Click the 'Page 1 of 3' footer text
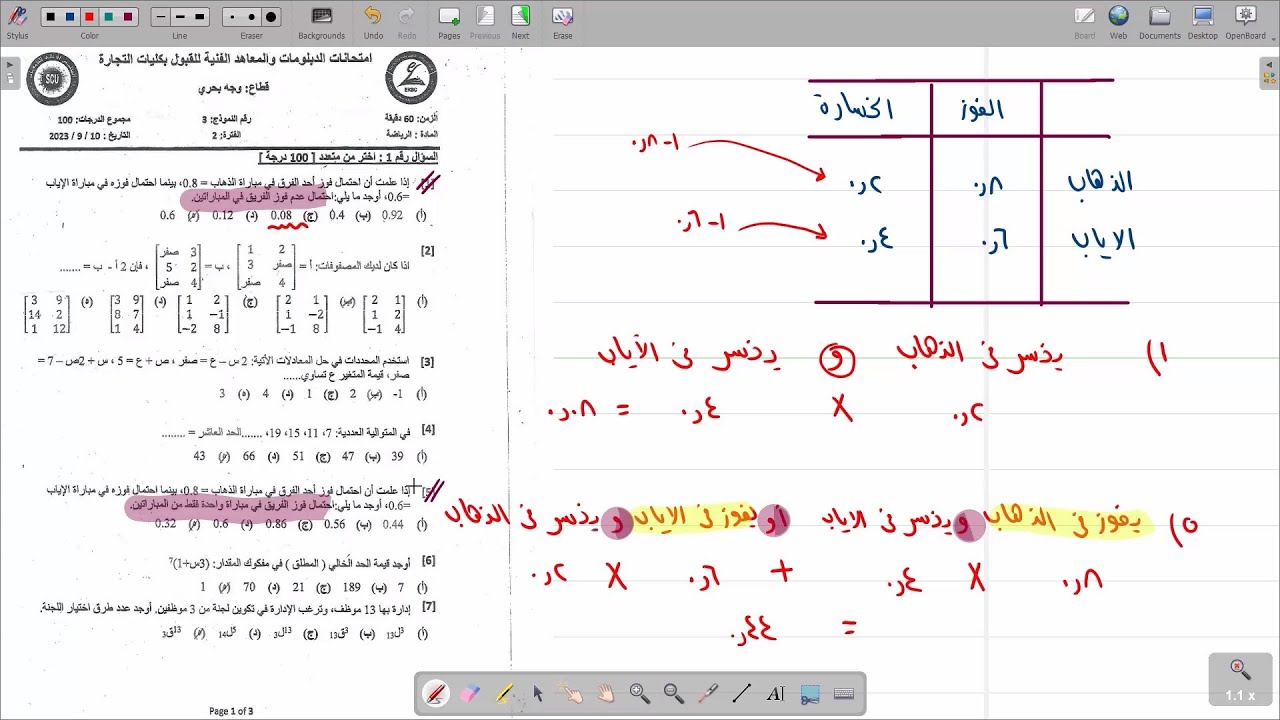Screen dimensions: 1280x720 click(x=231, y=711)
